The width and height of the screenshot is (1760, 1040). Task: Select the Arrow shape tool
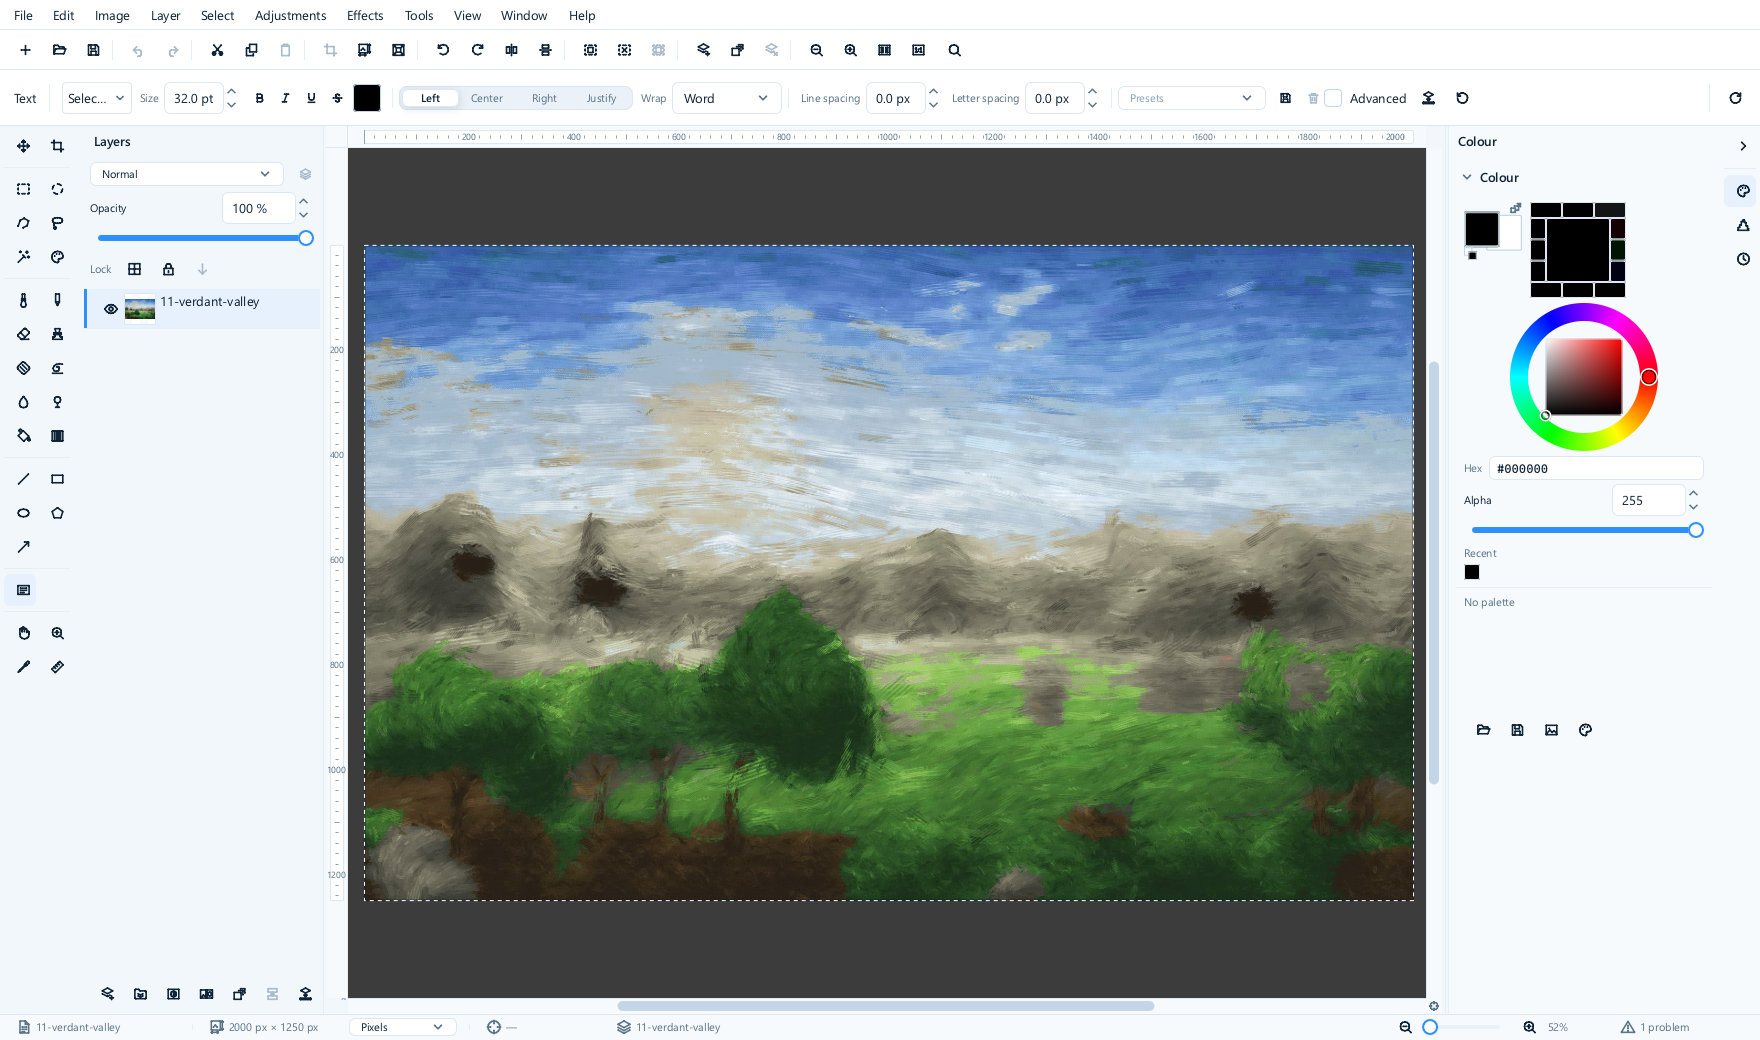23,547
